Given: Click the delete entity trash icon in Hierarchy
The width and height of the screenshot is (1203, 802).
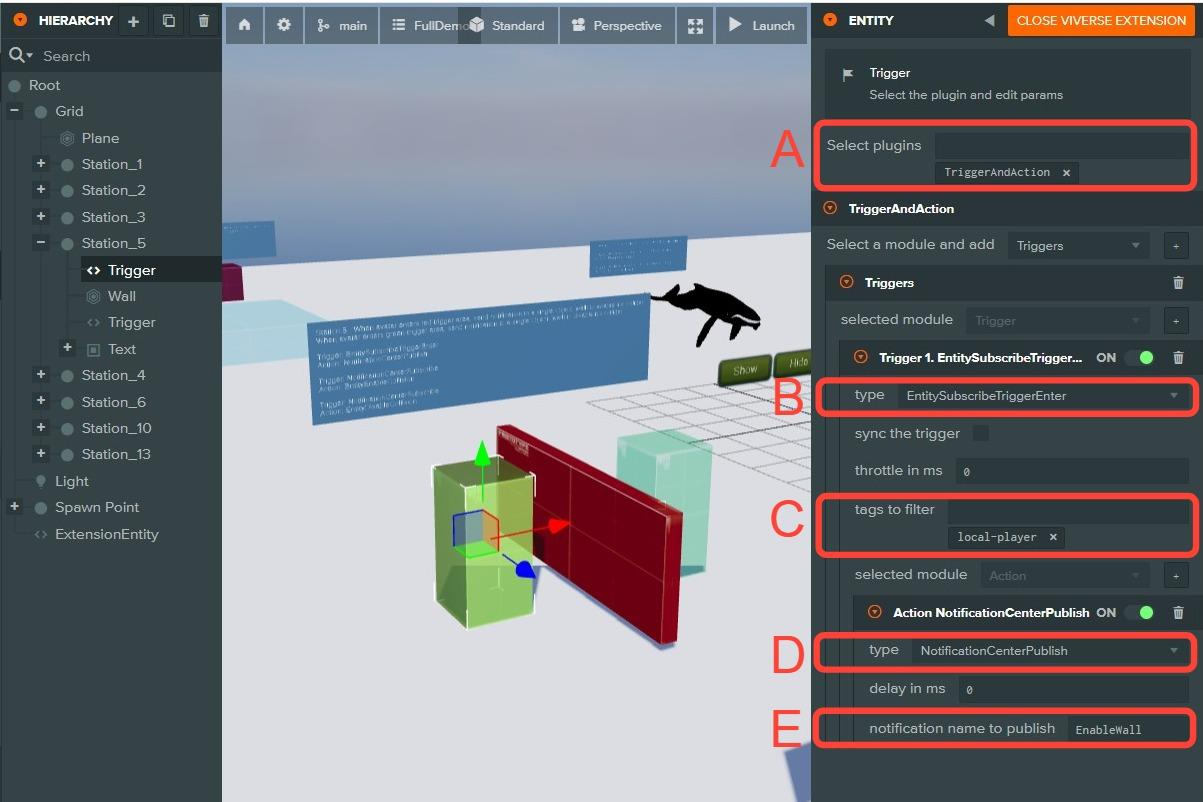Looking at the screenshot, I should (x=203, y=21).
